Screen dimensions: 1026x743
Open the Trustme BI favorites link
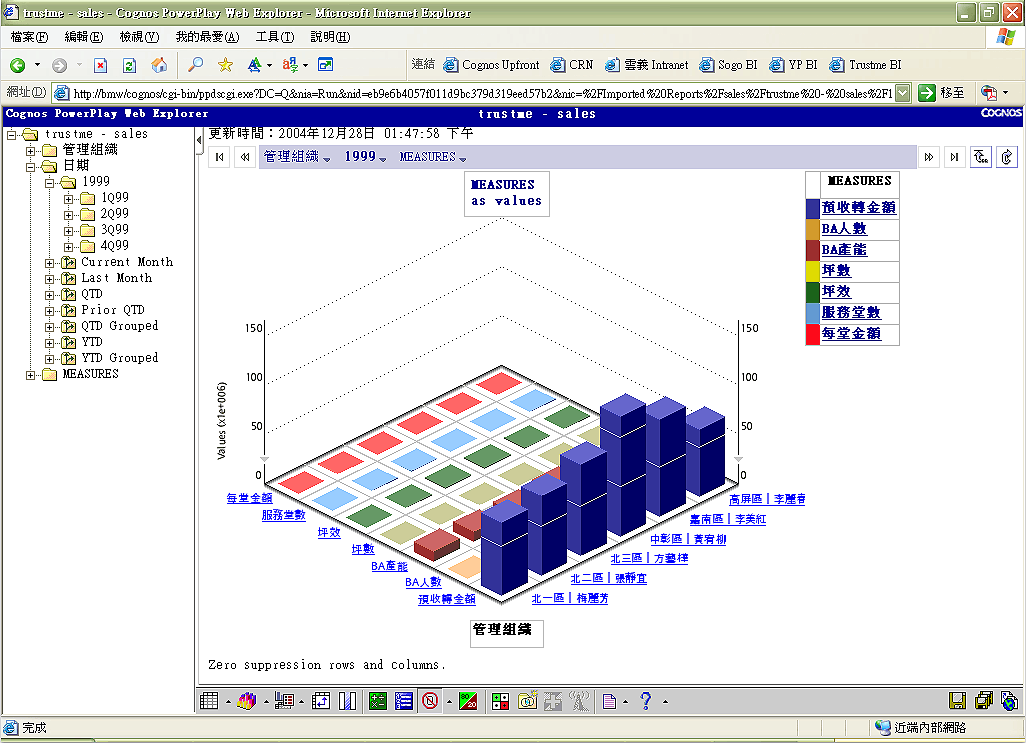(x=866, y=65)
